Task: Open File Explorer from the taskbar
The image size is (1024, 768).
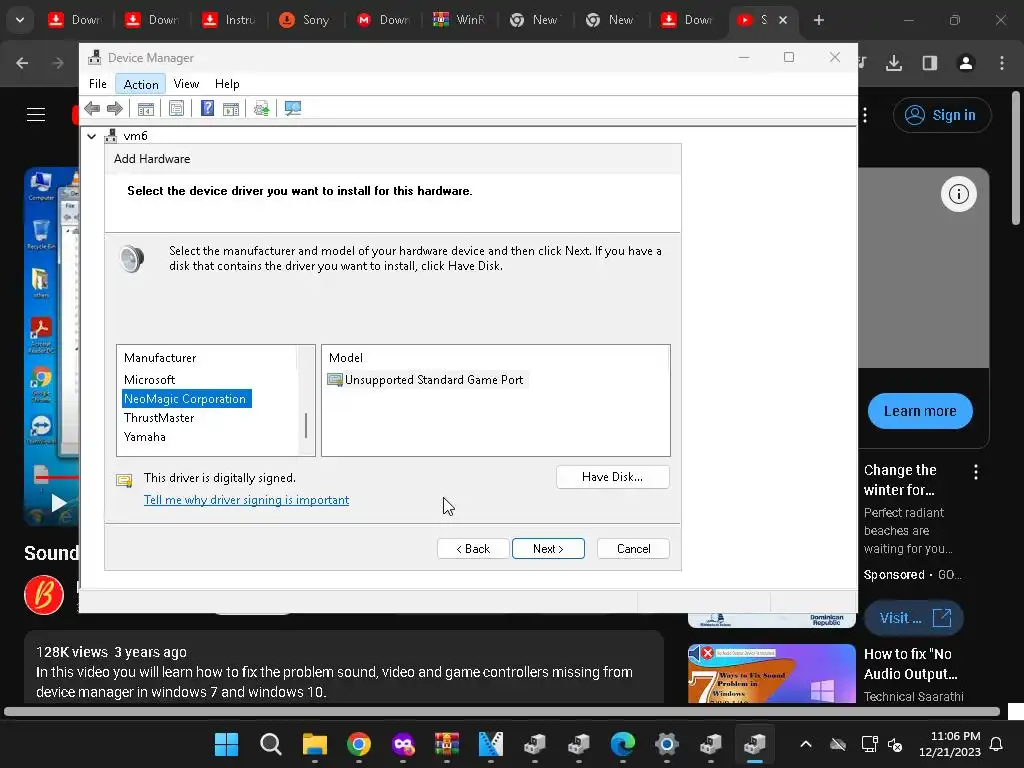Action: [x=315, y=744]
